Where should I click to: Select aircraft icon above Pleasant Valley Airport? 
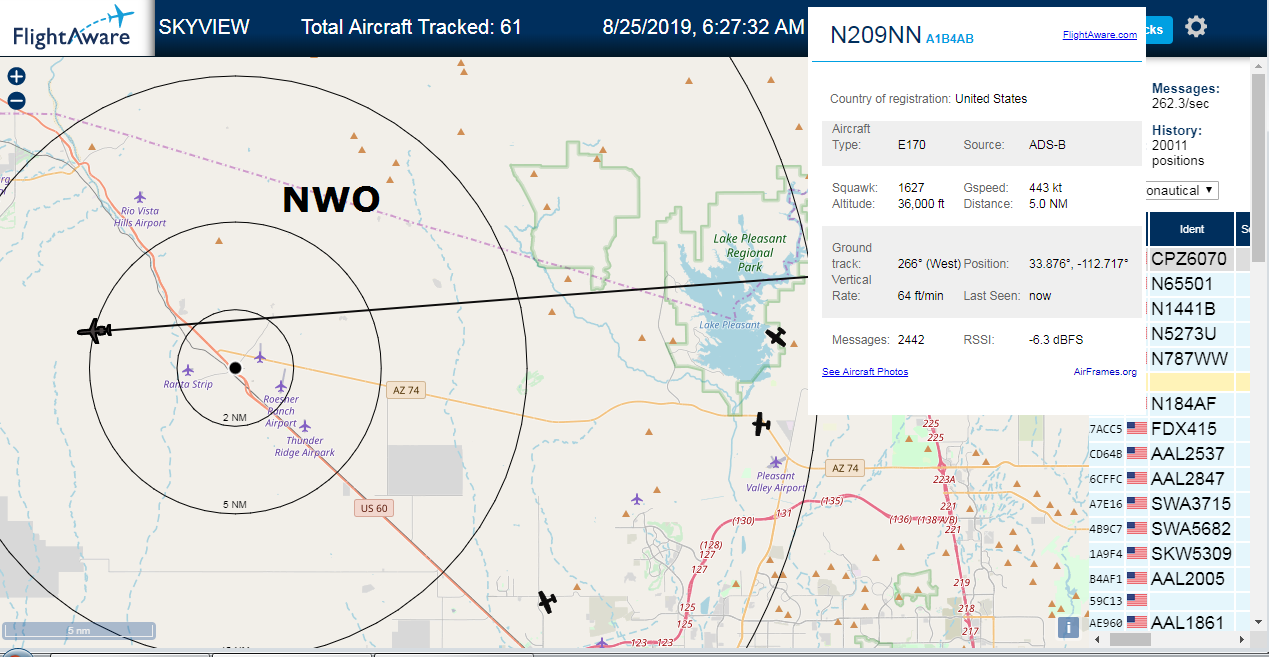point(762,424)
